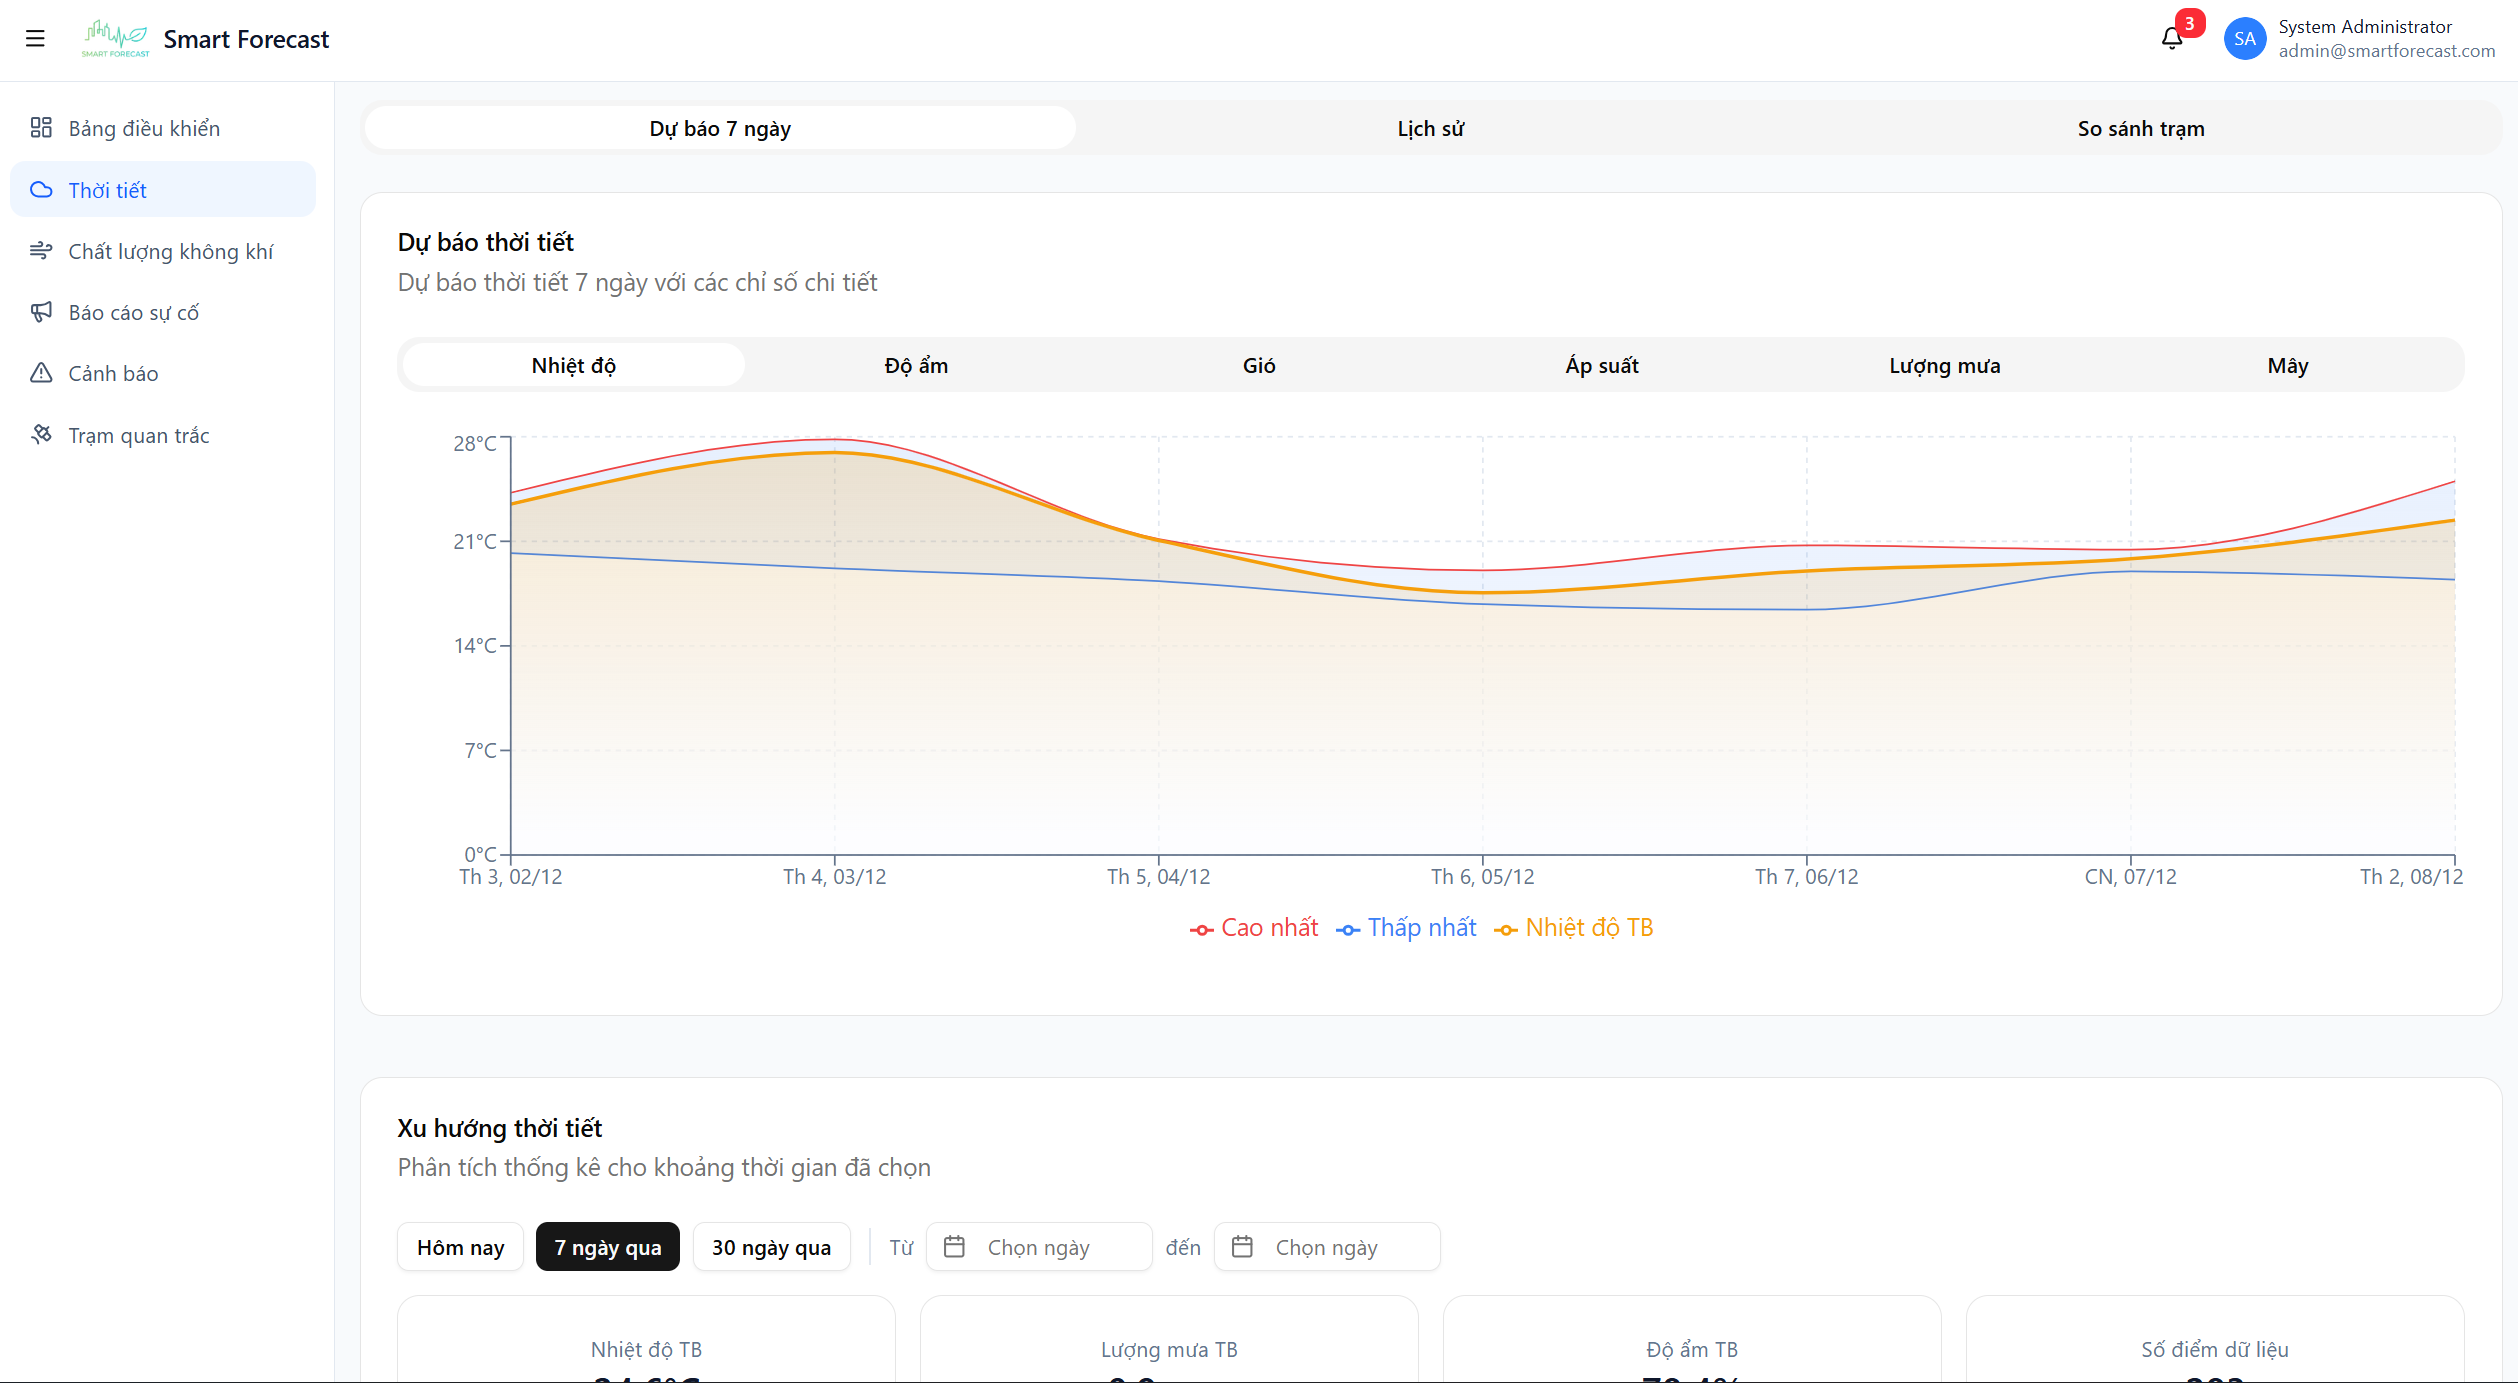Hide the Nhiệt độ TB line via legend

pyautogui.click(x=1573, y=927)
